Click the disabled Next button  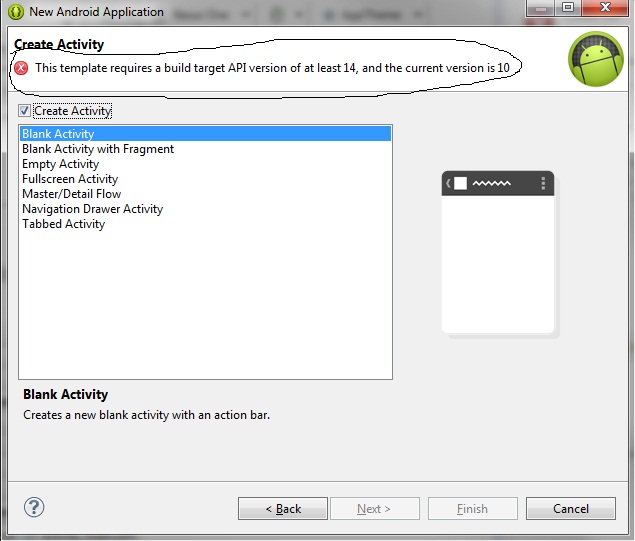click(x=375, y=509)
